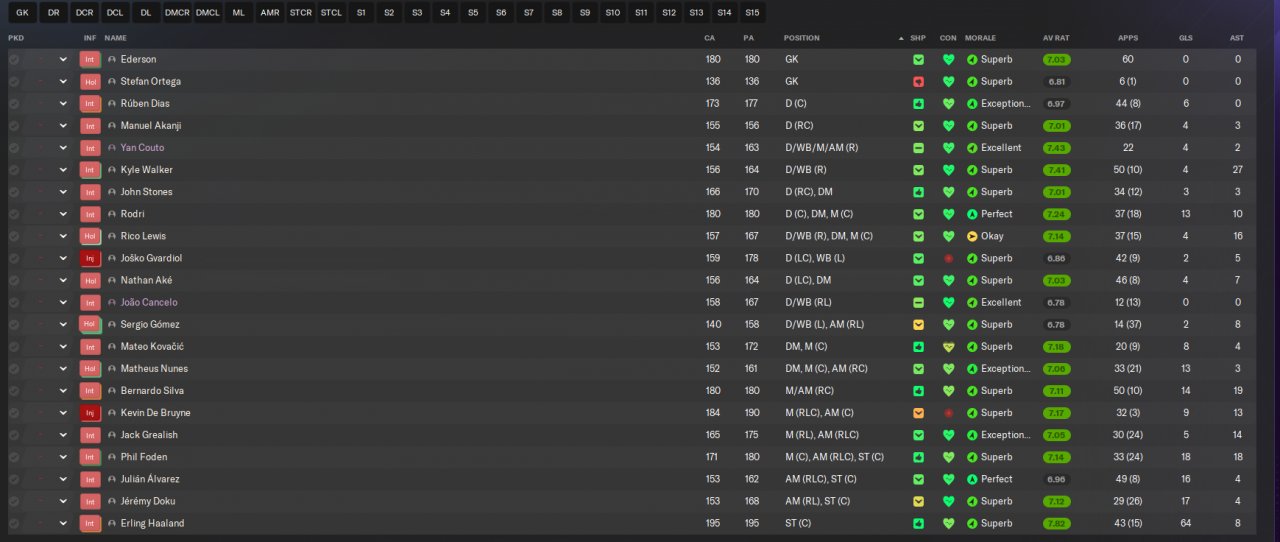Image resolution: width=1280 pixels, height=542 pixels.
Task: Toggle the picked checkmark for Rodri
Action: coord(14,214)
